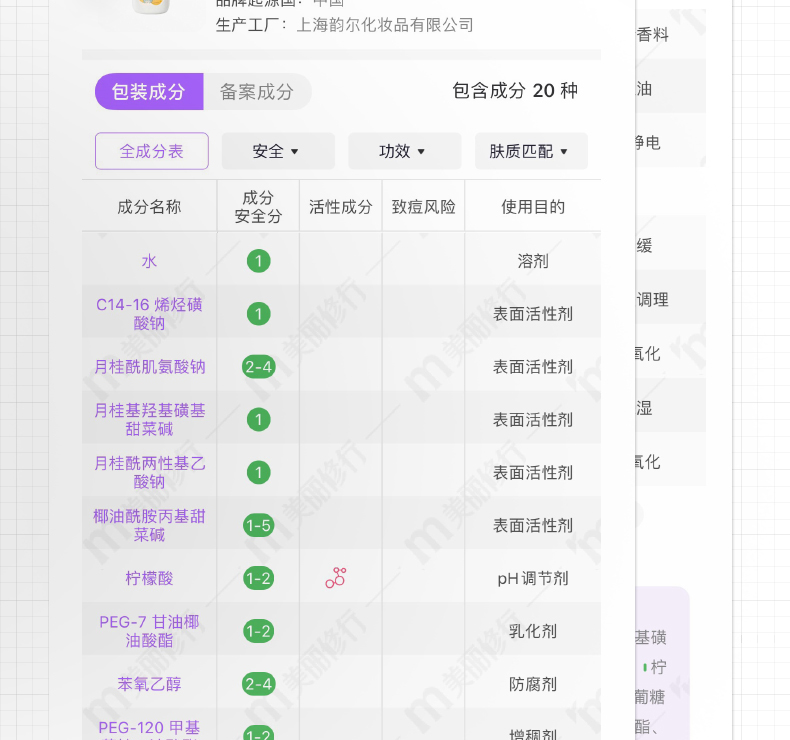Open the 肤质匹配 dropdown

click(530, 151)
